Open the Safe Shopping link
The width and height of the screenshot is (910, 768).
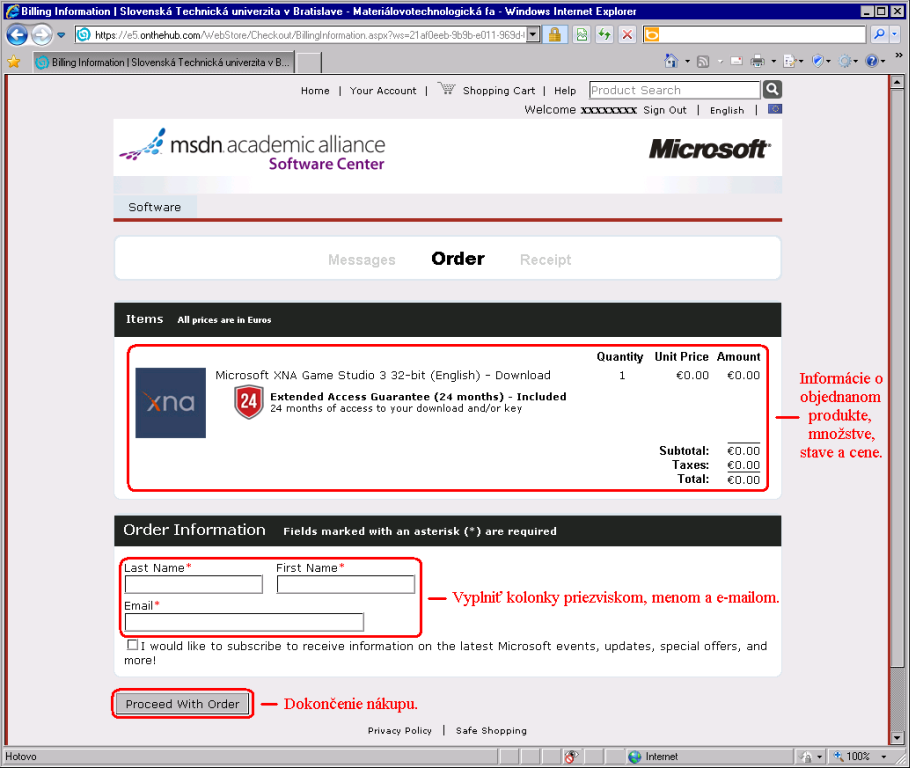coord(492,731)
